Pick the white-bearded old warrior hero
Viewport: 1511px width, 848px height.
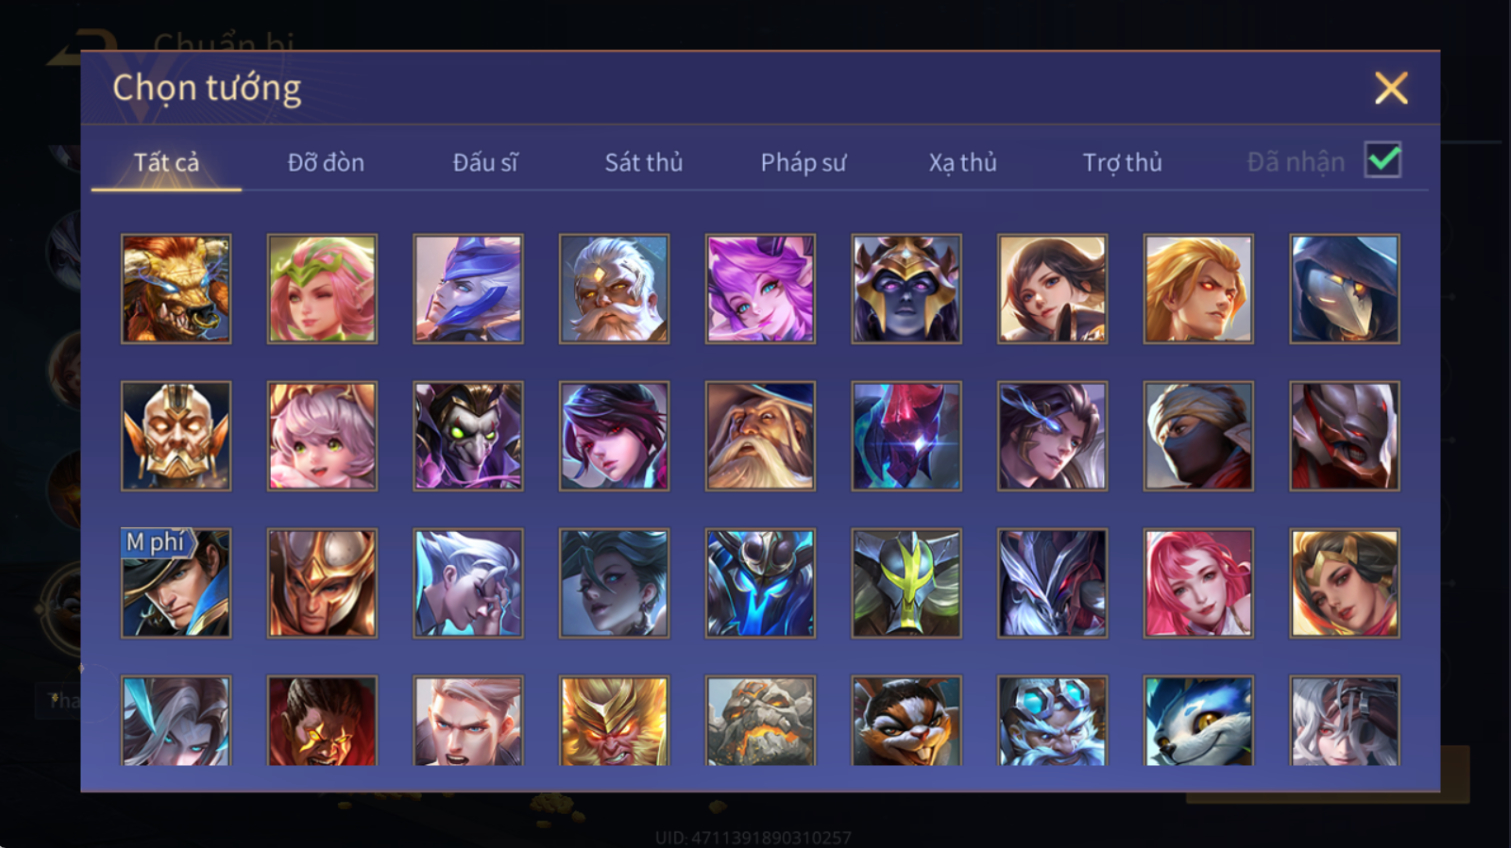[x=614, y=289]
